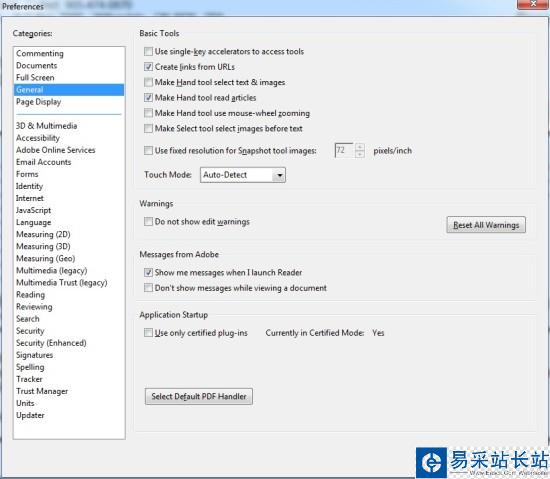Select the Tracker category
Screen dimensions: 550x479
click(x=69, y=379)
